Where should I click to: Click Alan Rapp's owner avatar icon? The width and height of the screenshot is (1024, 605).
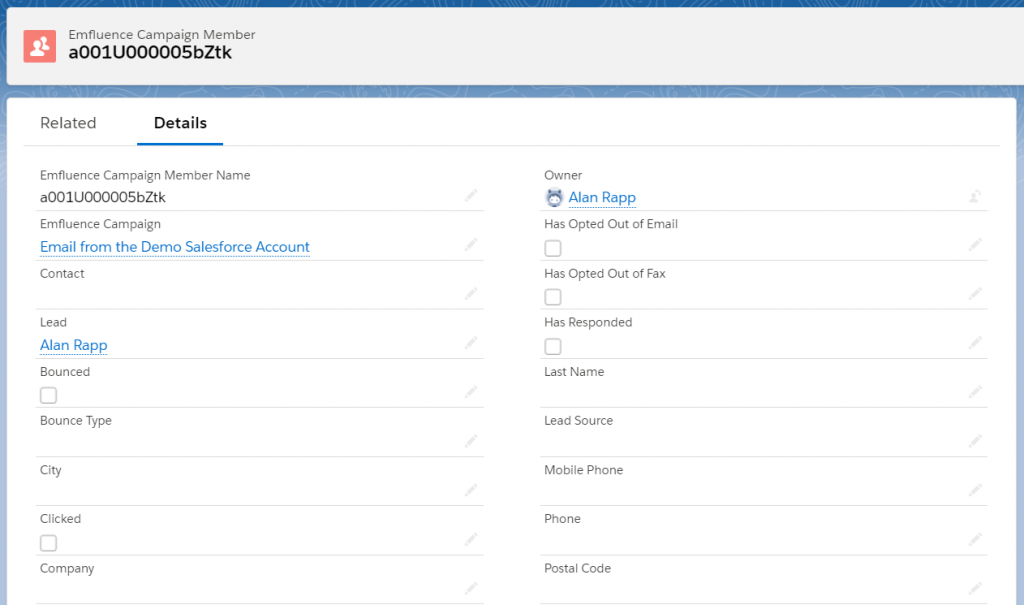[554, 197]
